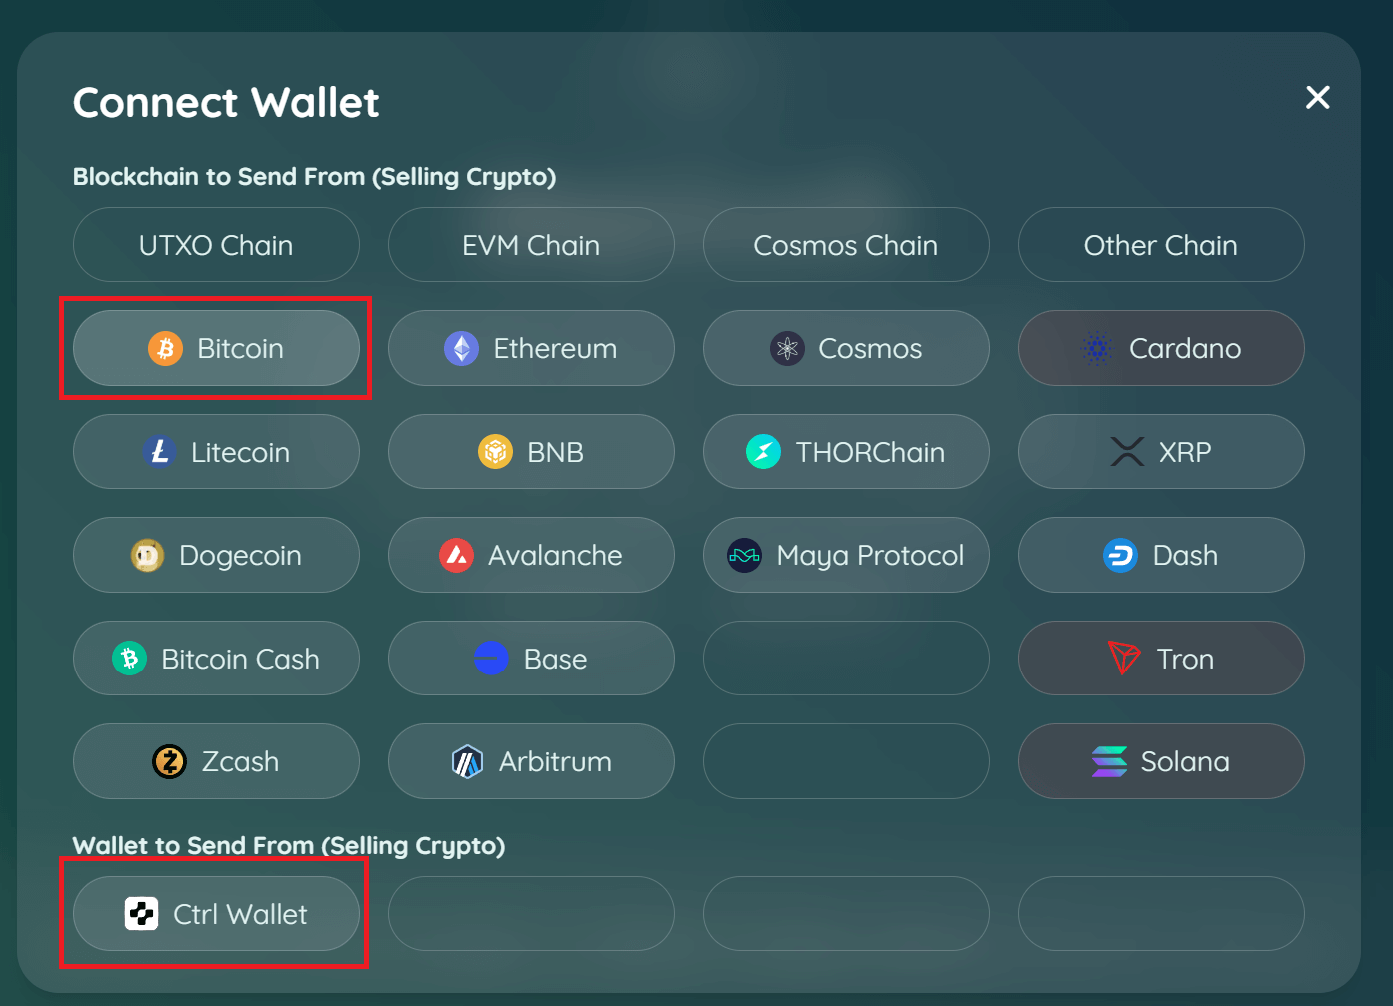Choose the Other Chain category
Viewport: 1393px width, 1006px height.
tap(1161, 245)
